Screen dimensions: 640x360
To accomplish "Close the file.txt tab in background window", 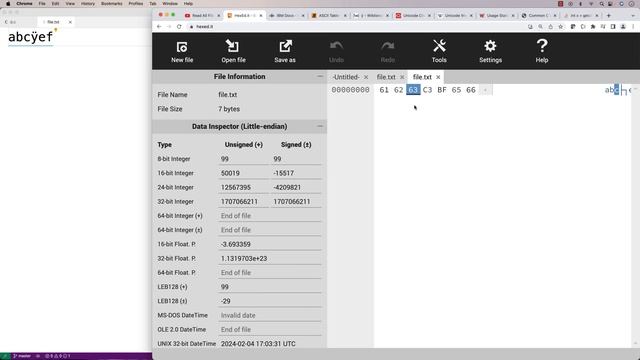I will pyautogui.click(x=70, y=22).
